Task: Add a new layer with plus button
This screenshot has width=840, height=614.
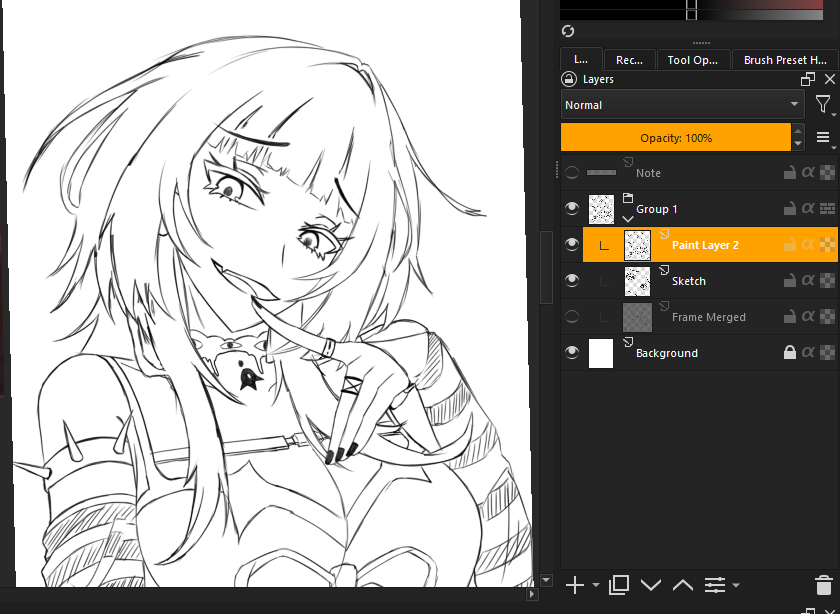Action: click(x=575, y=585)
